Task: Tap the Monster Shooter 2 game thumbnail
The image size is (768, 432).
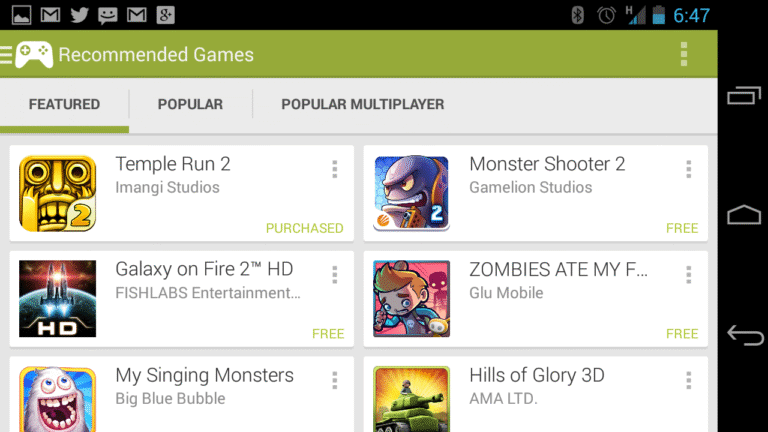Action: (x=411, y=193)
